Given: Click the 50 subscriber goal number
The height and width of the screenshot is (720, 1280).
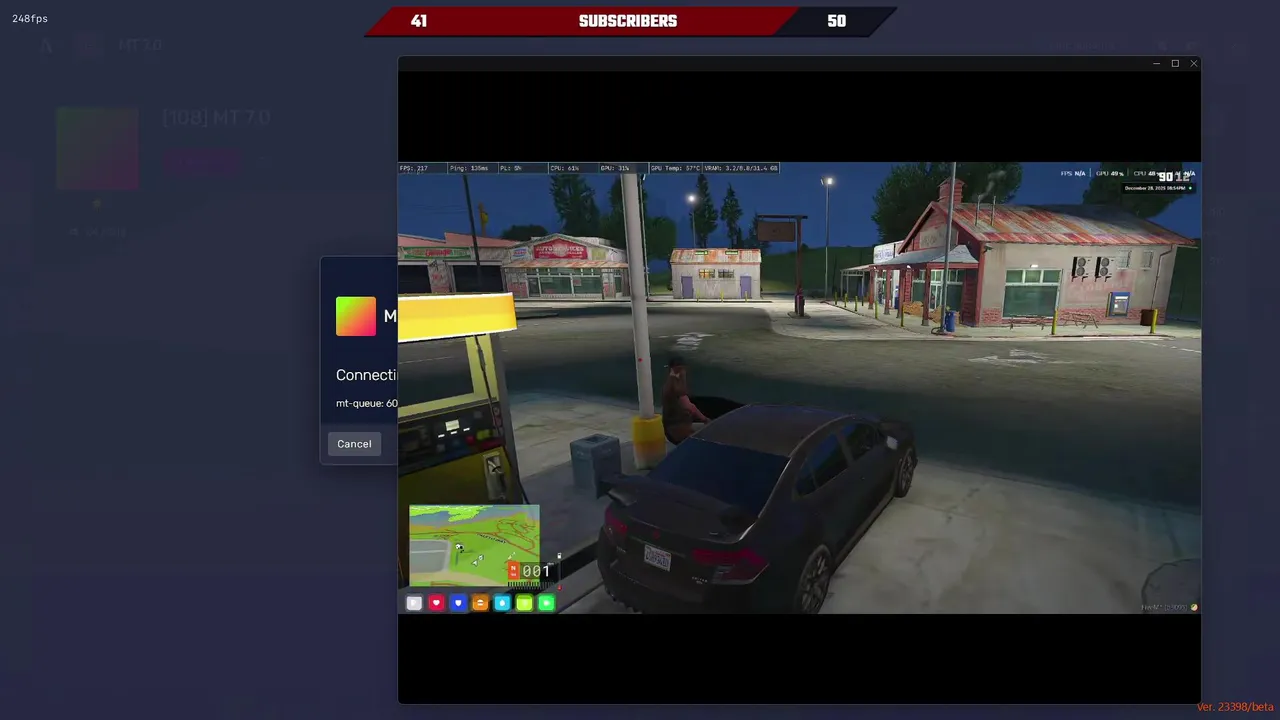Looking at the screenshot, I should point(836,21).
